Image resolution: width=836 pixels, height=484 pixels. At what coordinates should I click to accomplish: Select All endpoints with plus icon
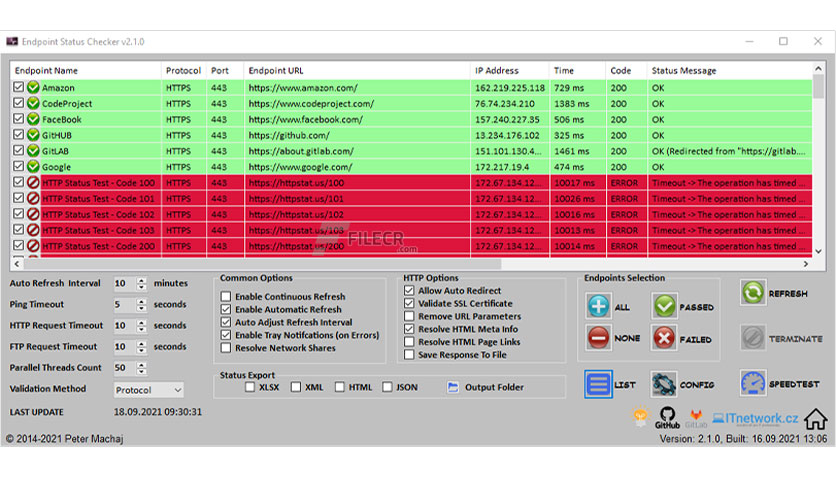click(598, 306)
